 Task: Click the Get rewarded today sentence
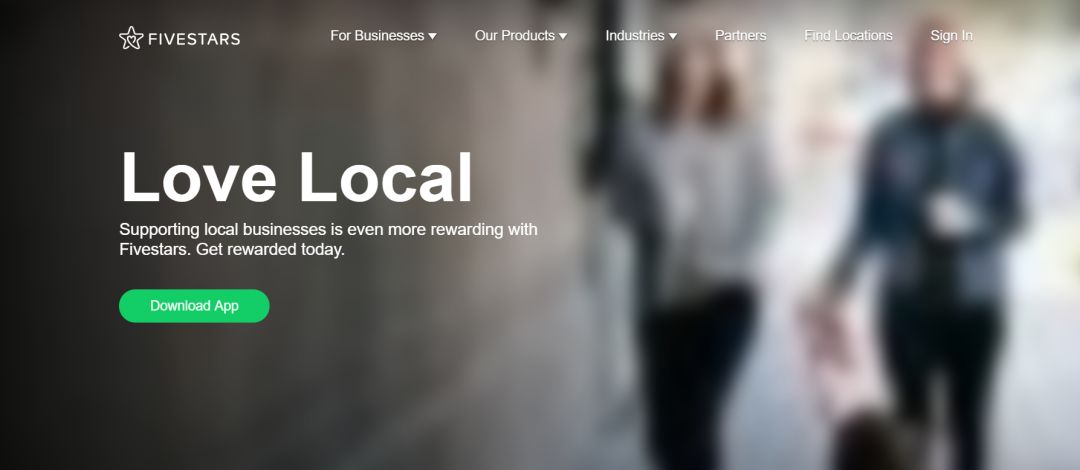tap(270, 250)
